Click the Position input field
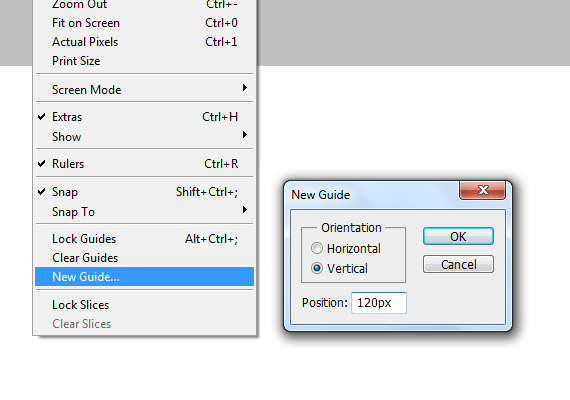The height and width of the screenshot is (400, 570). [378, 303]
